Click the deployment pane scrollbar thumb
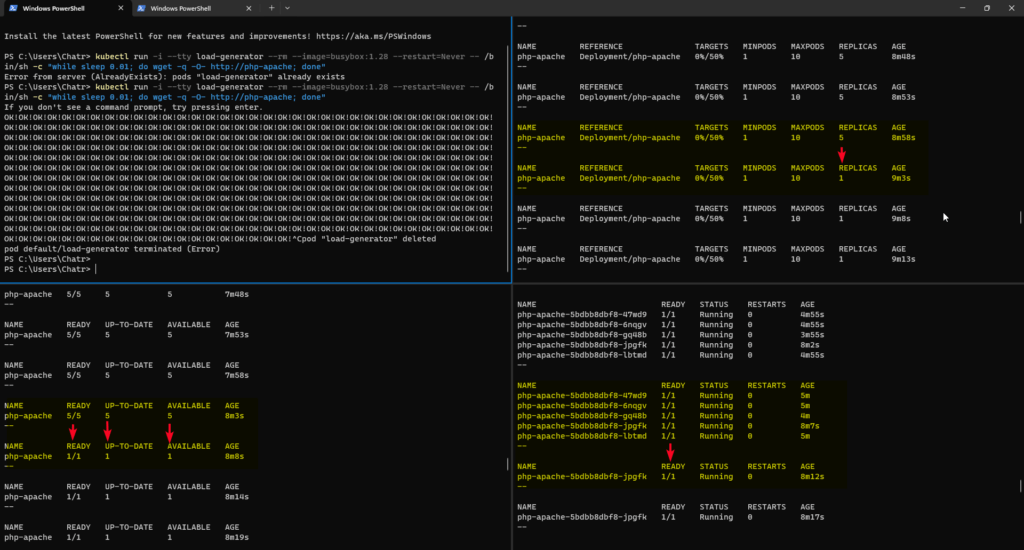The width and height of the screenshot is (1024, 550). coord(508,464)
